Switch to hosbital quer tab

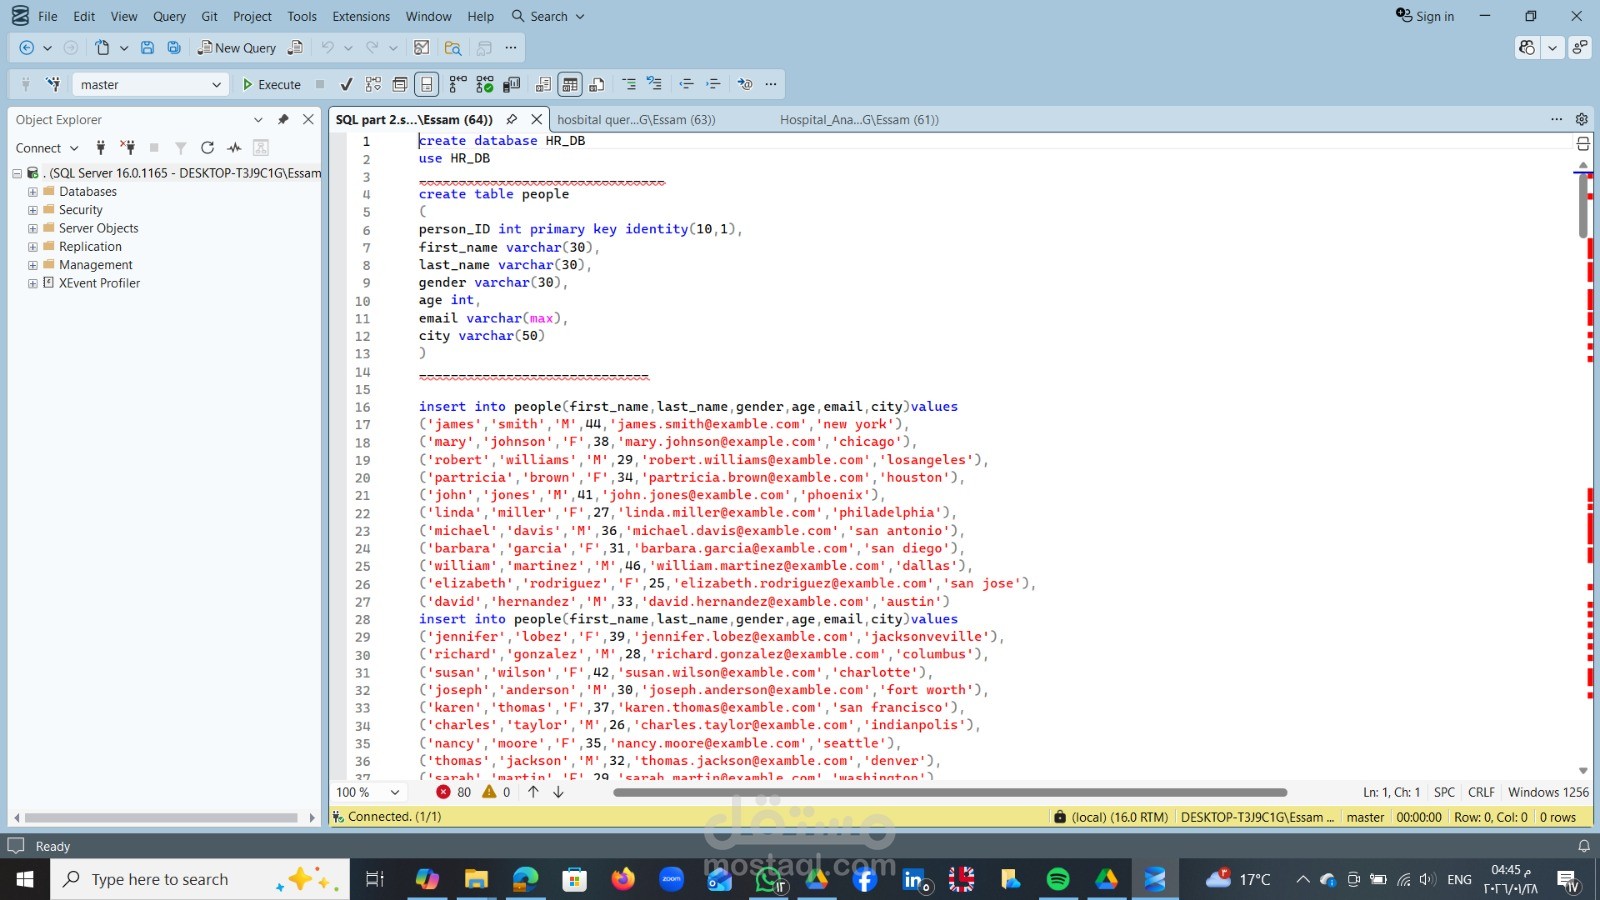pyautogui.click(x=636, y=119)
